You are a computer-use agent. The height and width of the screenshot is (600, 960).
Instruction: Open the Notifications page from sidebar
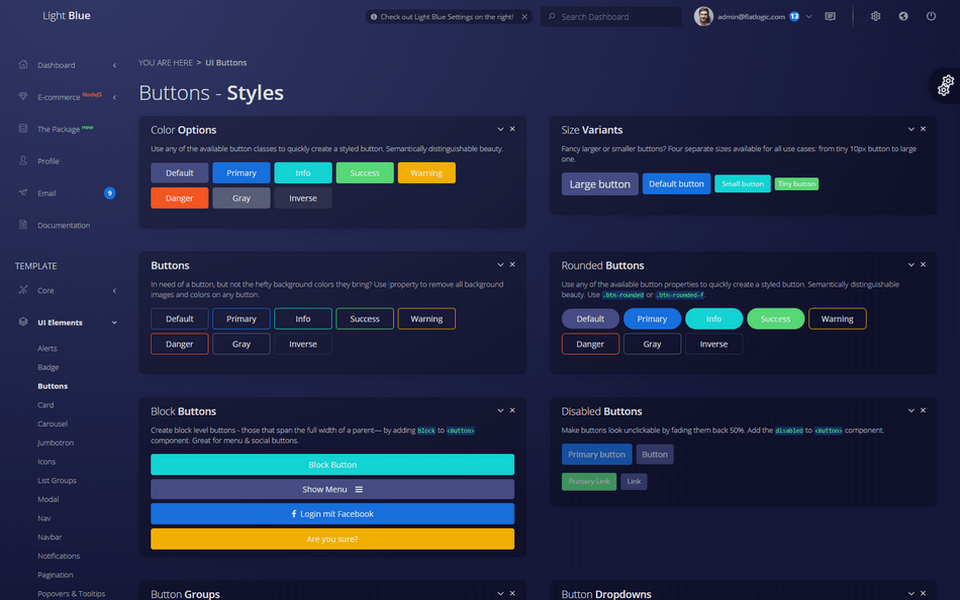58,556
